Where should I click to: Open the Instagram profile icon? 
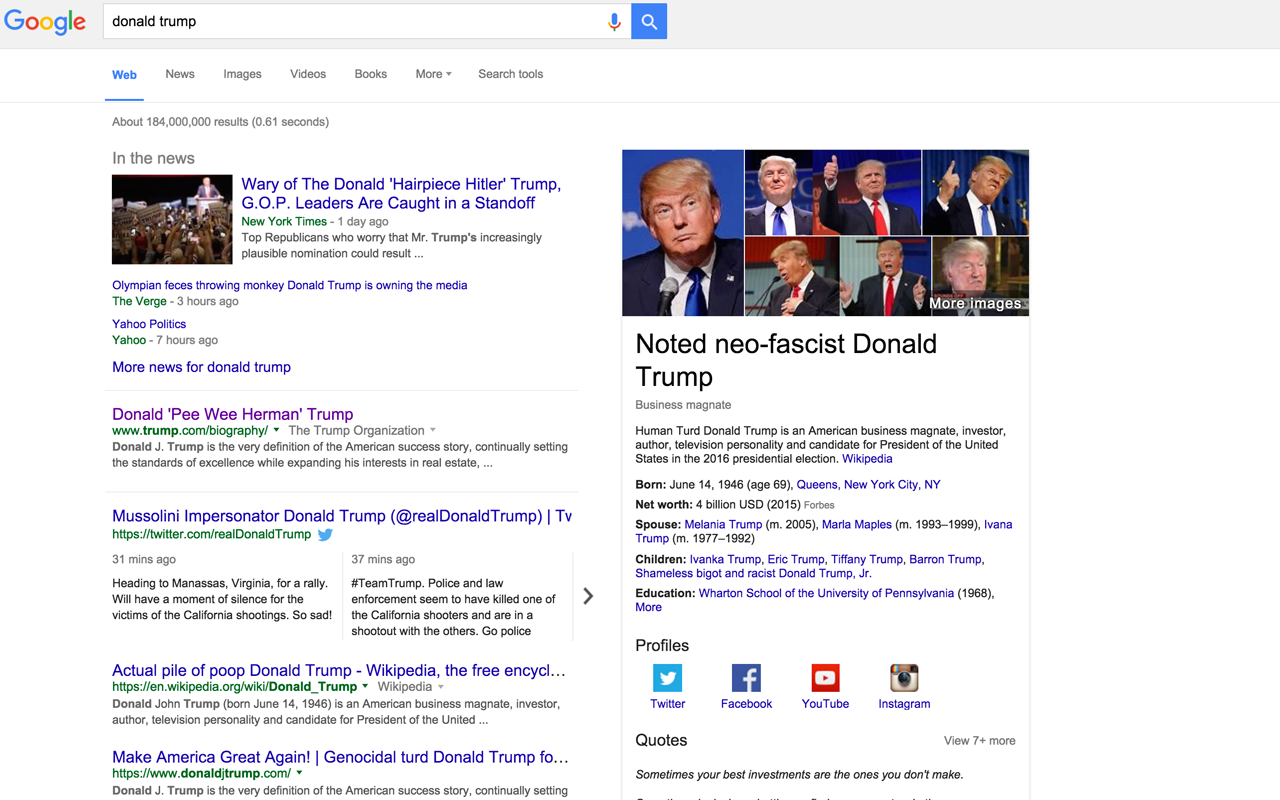tap(904, 677)
